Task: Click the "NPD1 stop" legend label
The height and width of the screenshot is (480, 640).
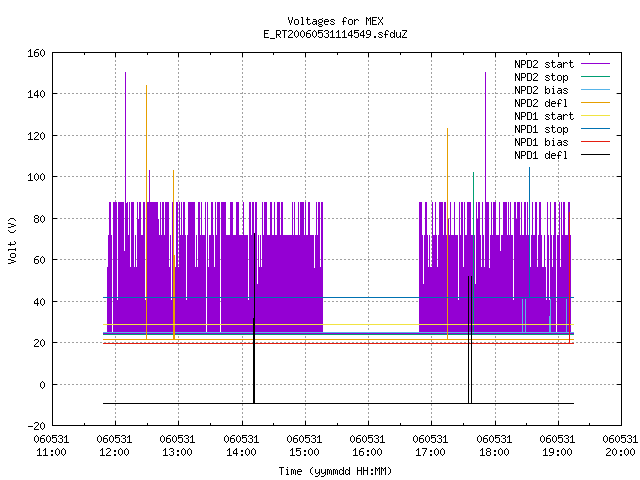Action: click(x=541, y=129)
